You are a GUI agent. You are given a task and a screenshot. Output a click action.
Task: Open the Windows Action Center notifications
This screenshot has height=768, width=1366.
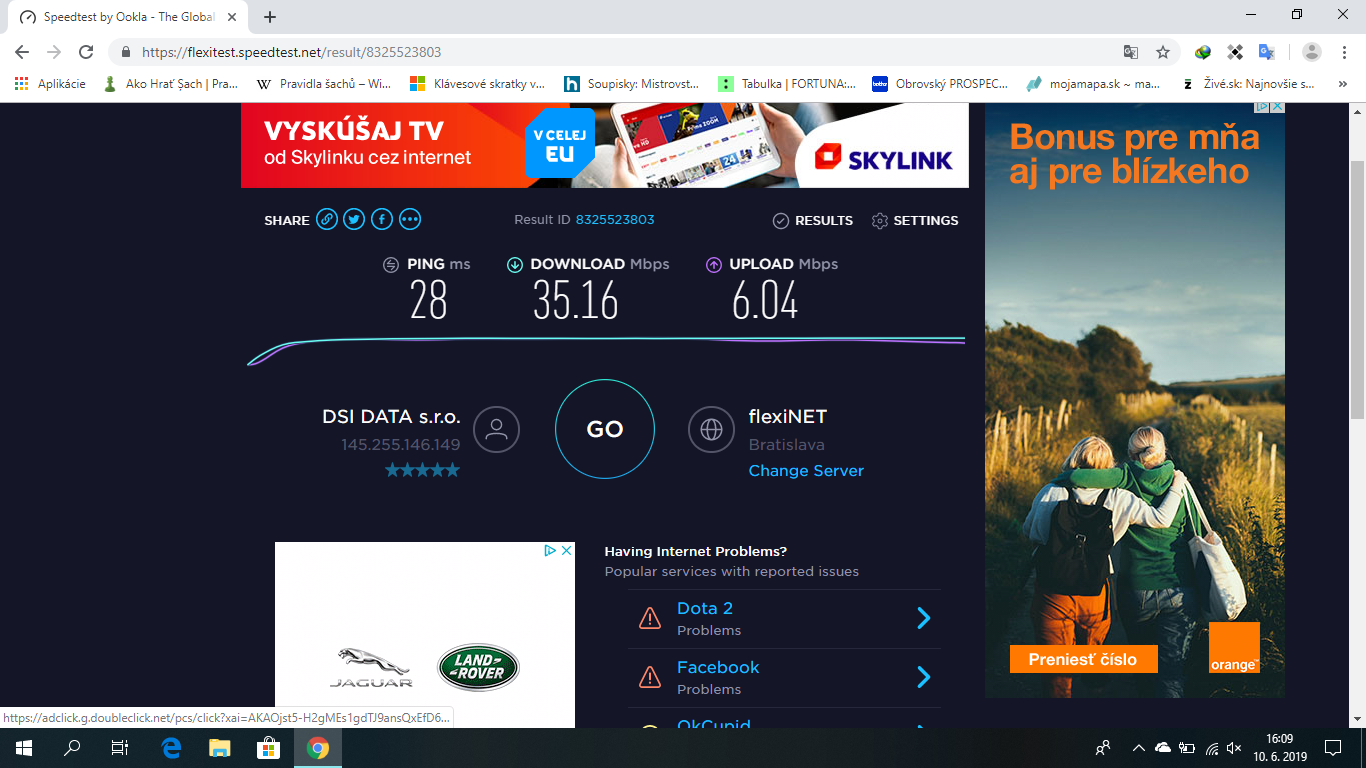[1332, 748]
